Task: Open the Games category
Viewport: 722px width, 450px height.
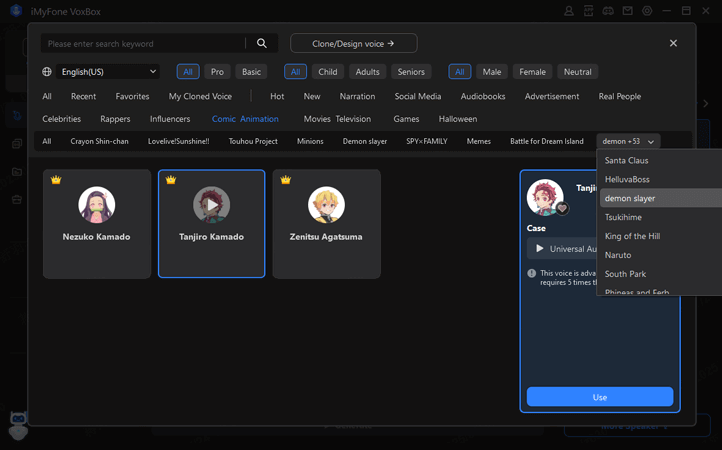Action: click(406, 119)
